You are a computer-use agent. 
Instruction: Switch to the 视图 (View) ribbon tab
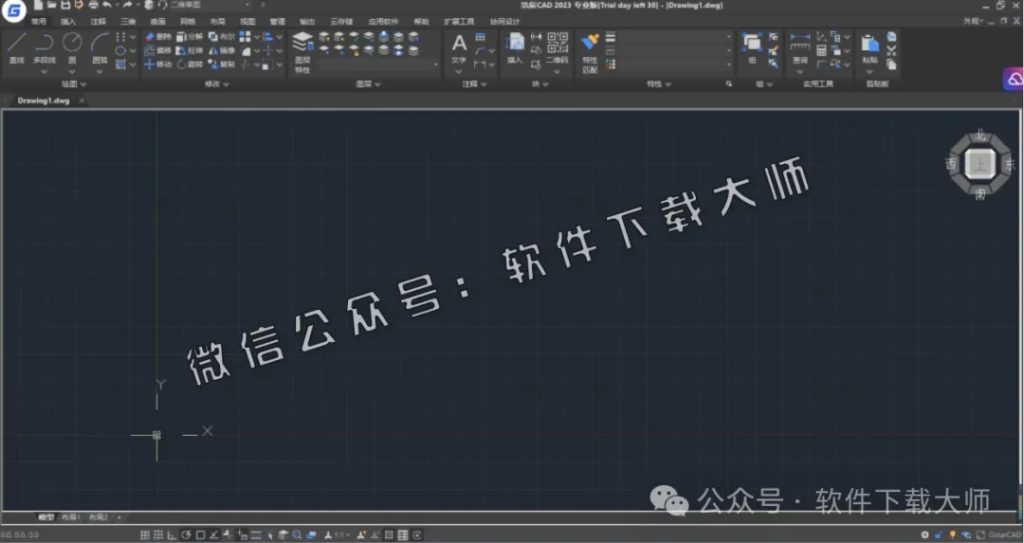[248, 22]
